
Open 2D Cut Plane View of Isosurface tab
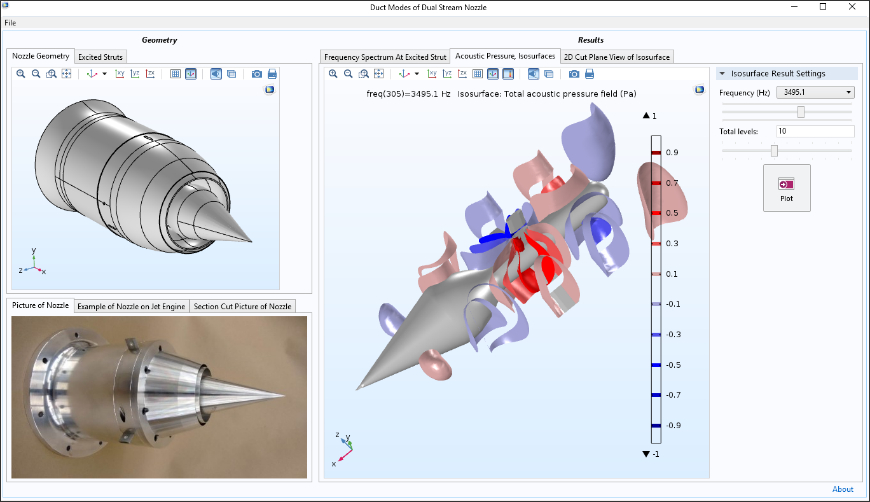click(617, 57)
